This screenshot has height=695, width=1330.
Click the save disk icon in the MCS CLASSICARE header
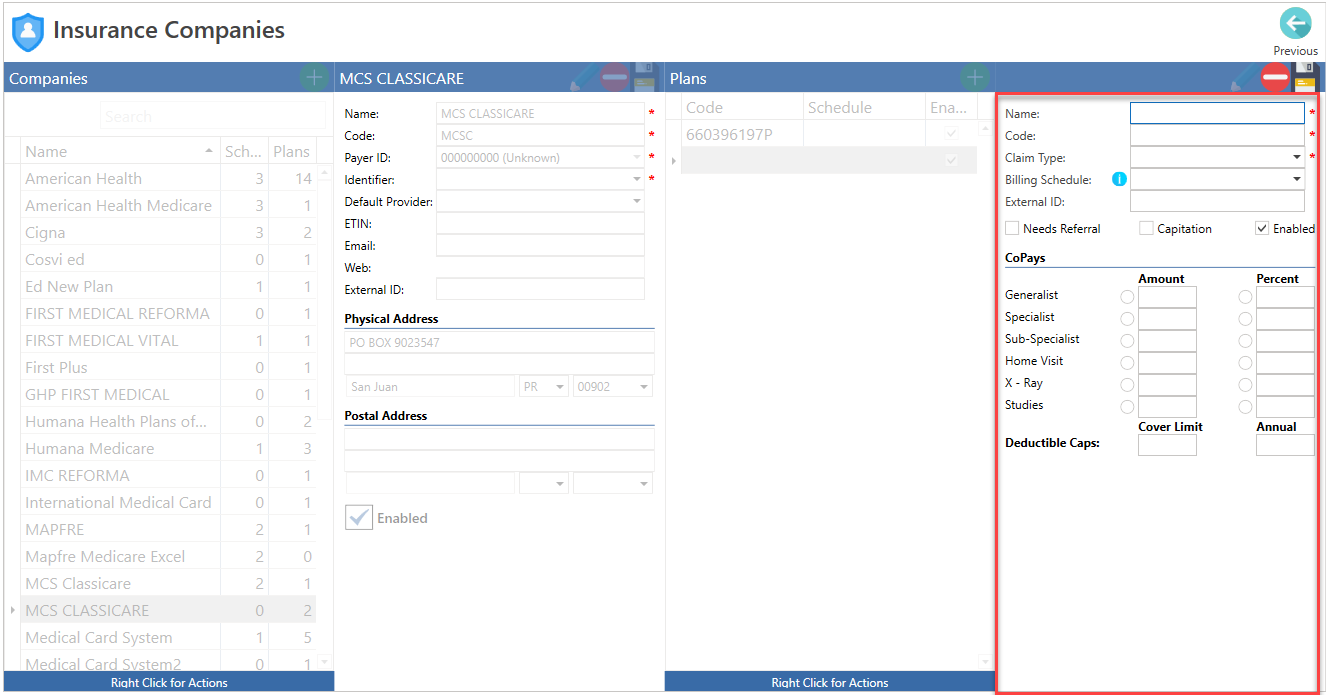645,78
